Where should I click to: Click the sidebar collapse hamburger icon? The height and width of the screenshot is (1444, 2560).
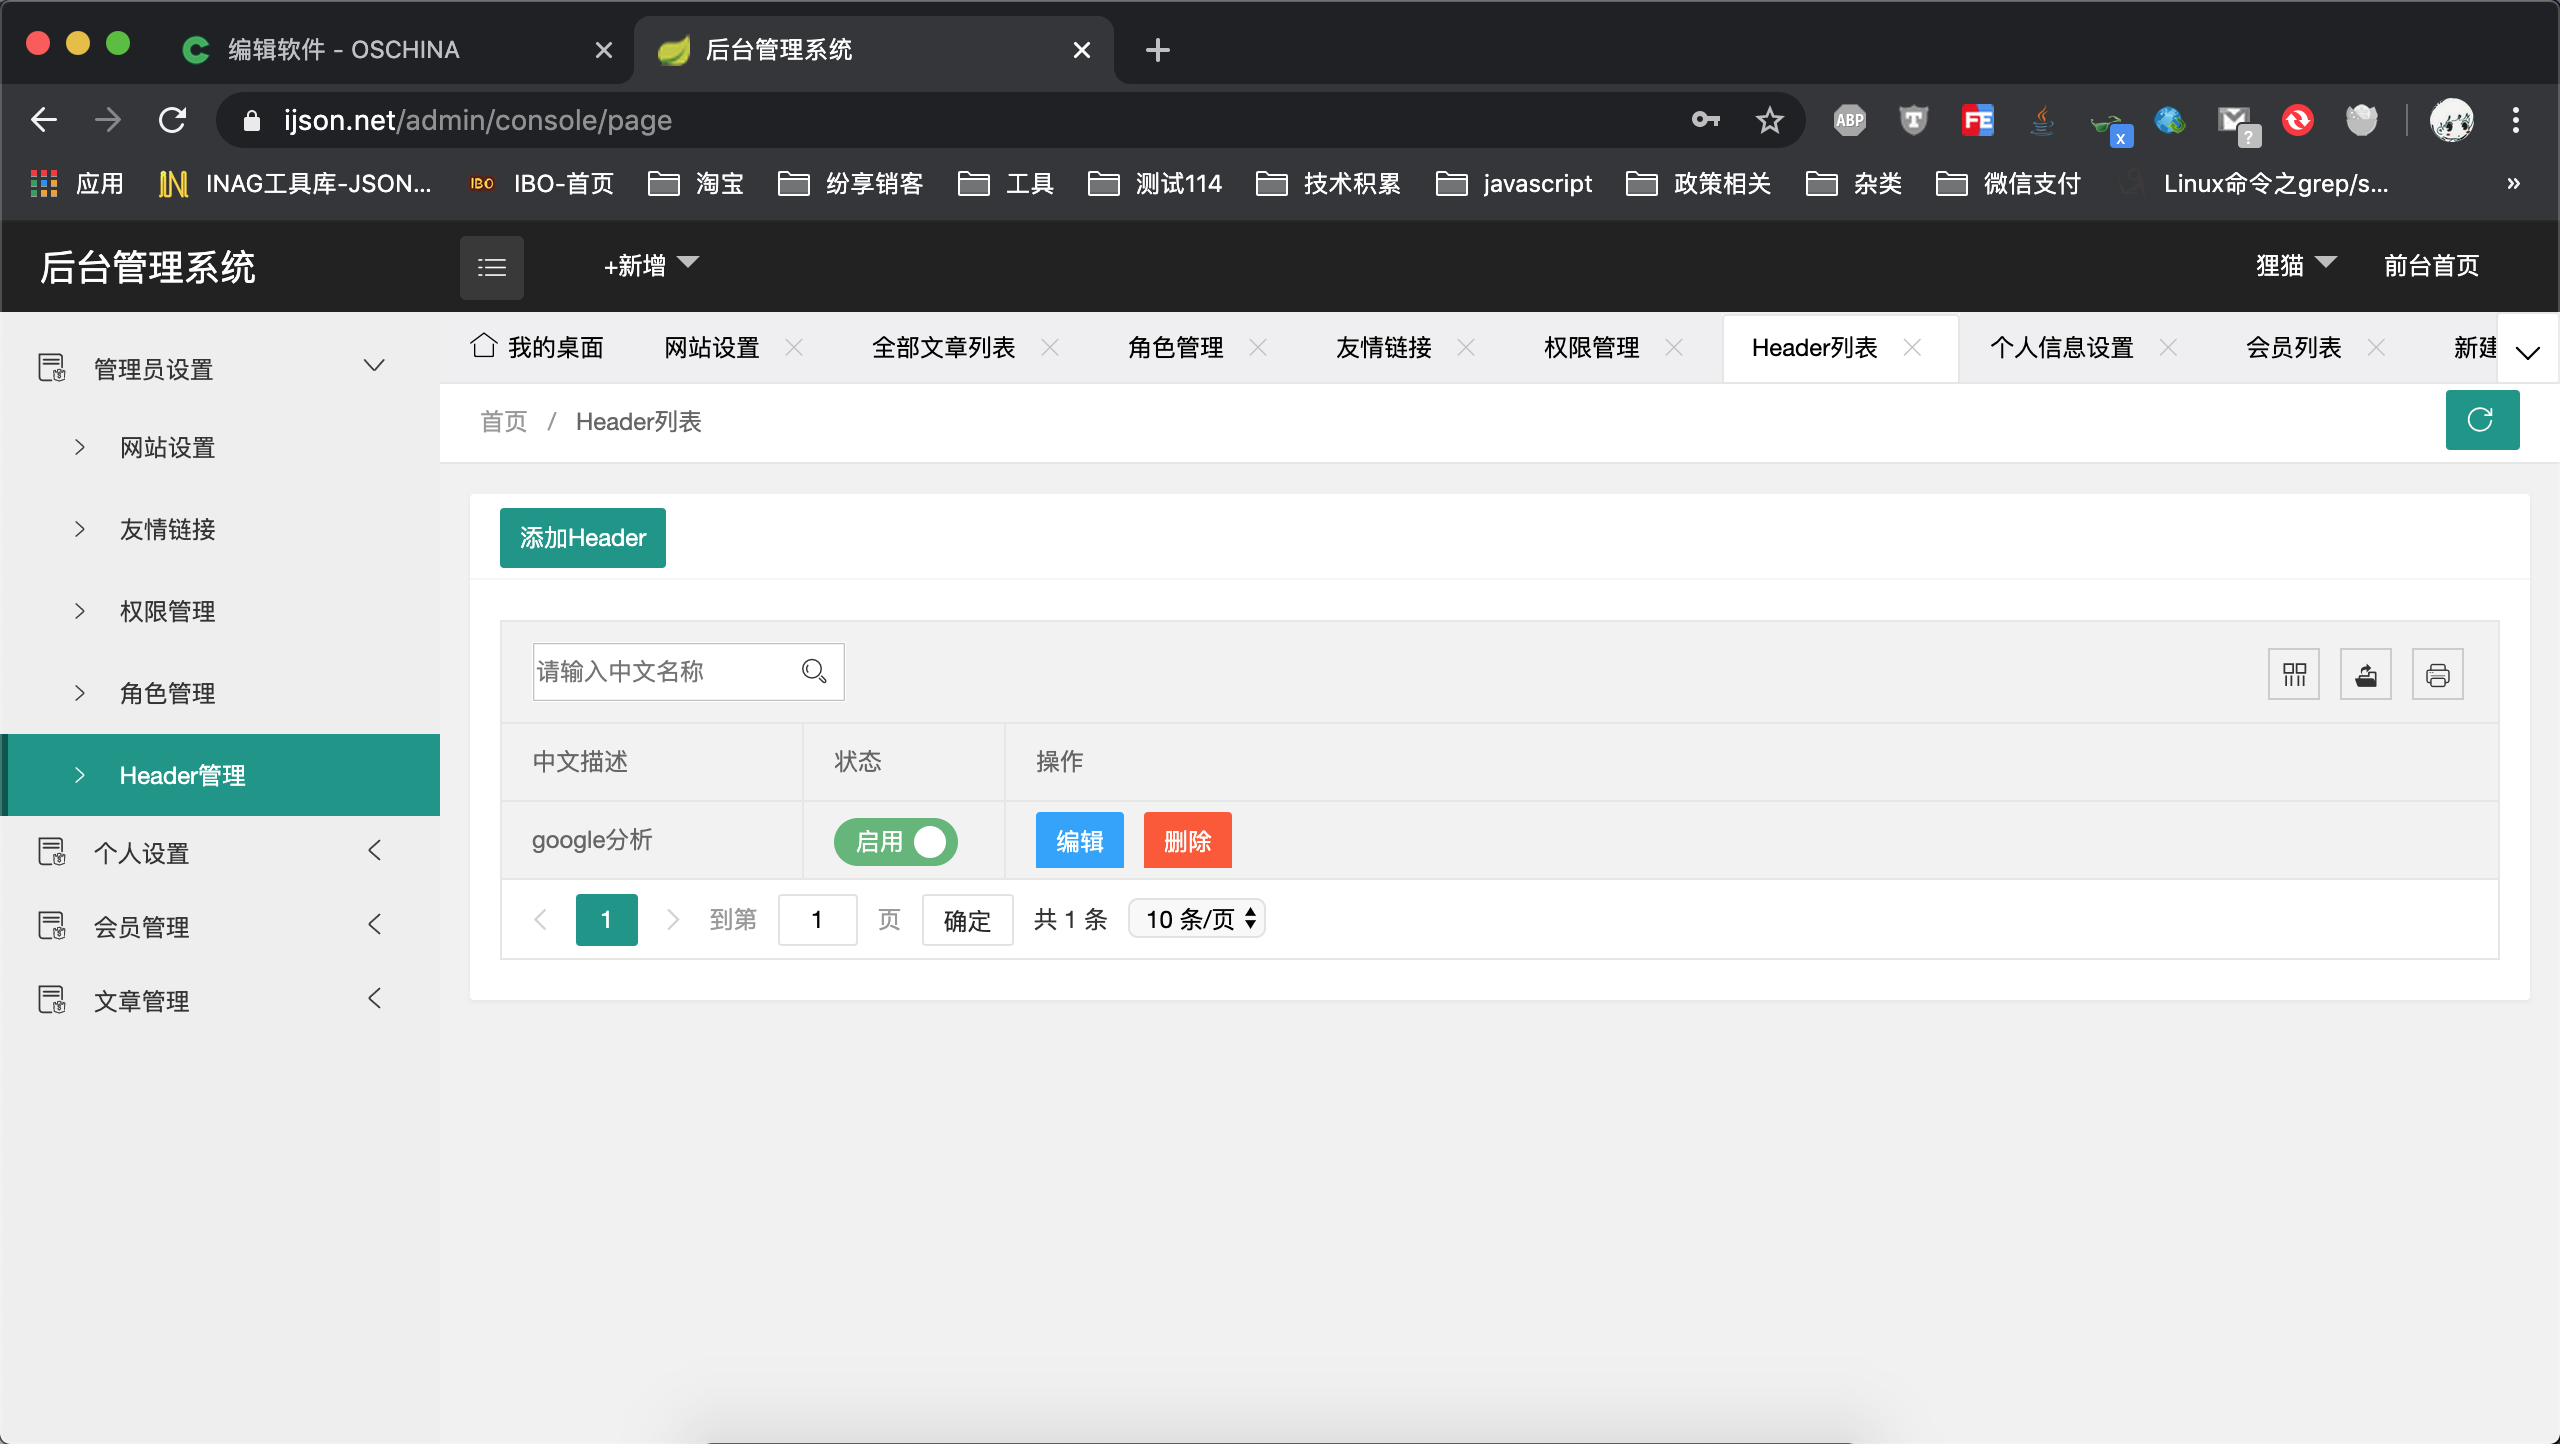pyautogui.click(x=491, y=267)
